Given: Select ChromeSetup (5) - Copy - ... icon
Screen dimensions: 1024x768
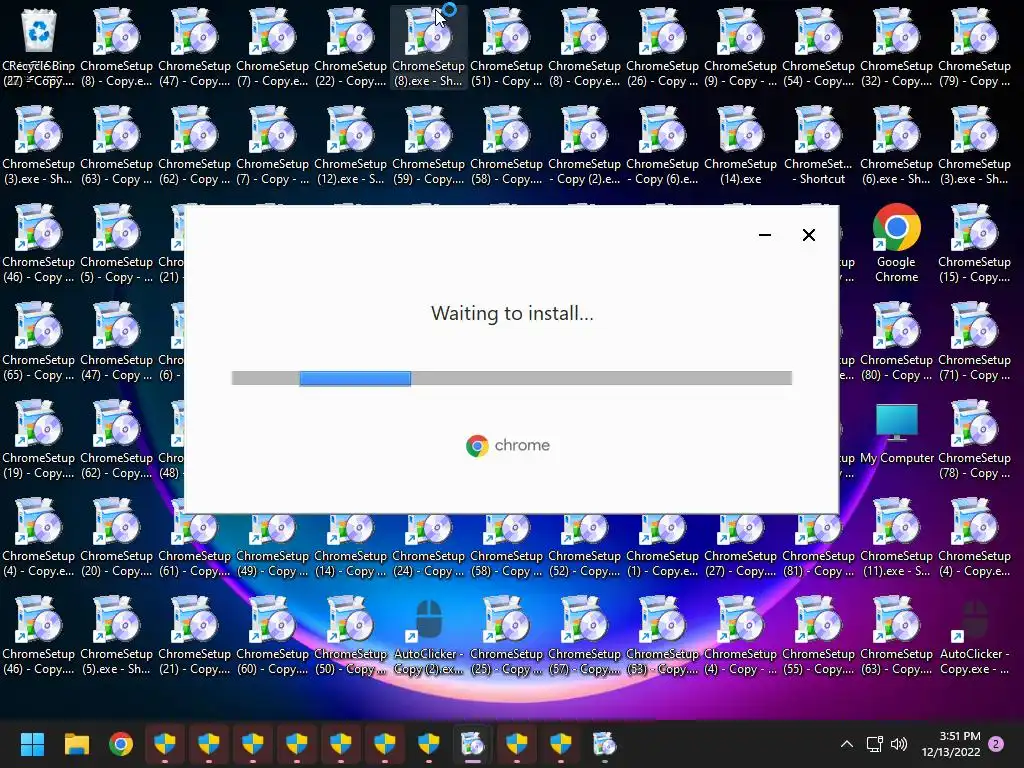Looking at the screenshot, I should [116, 244].
